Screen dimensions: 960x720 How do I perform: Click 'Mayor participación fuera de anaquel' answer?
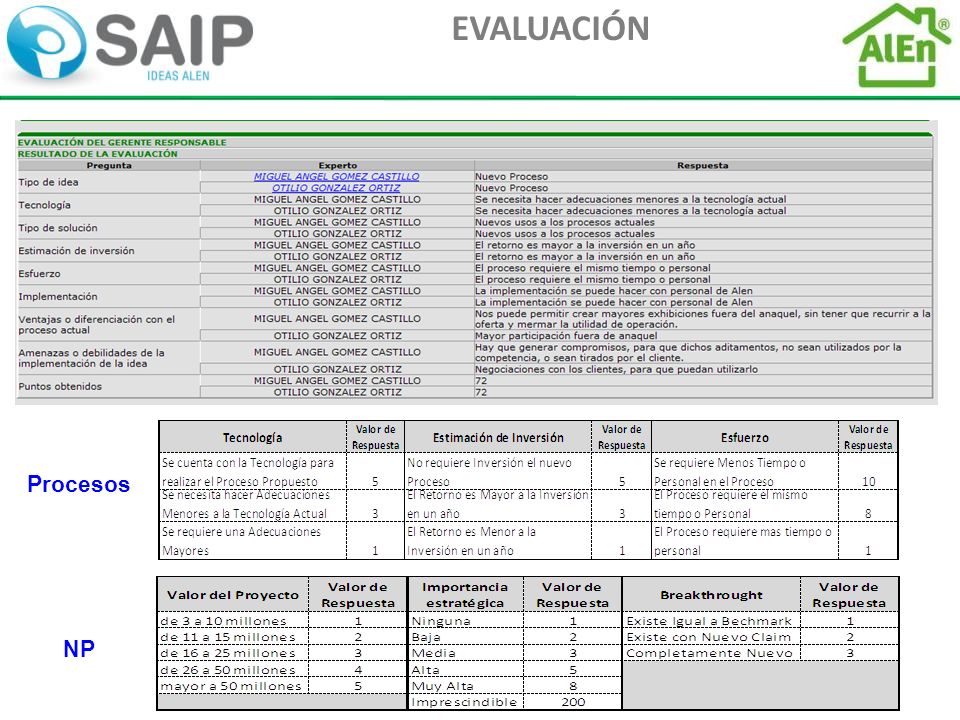tap(566, 336)
